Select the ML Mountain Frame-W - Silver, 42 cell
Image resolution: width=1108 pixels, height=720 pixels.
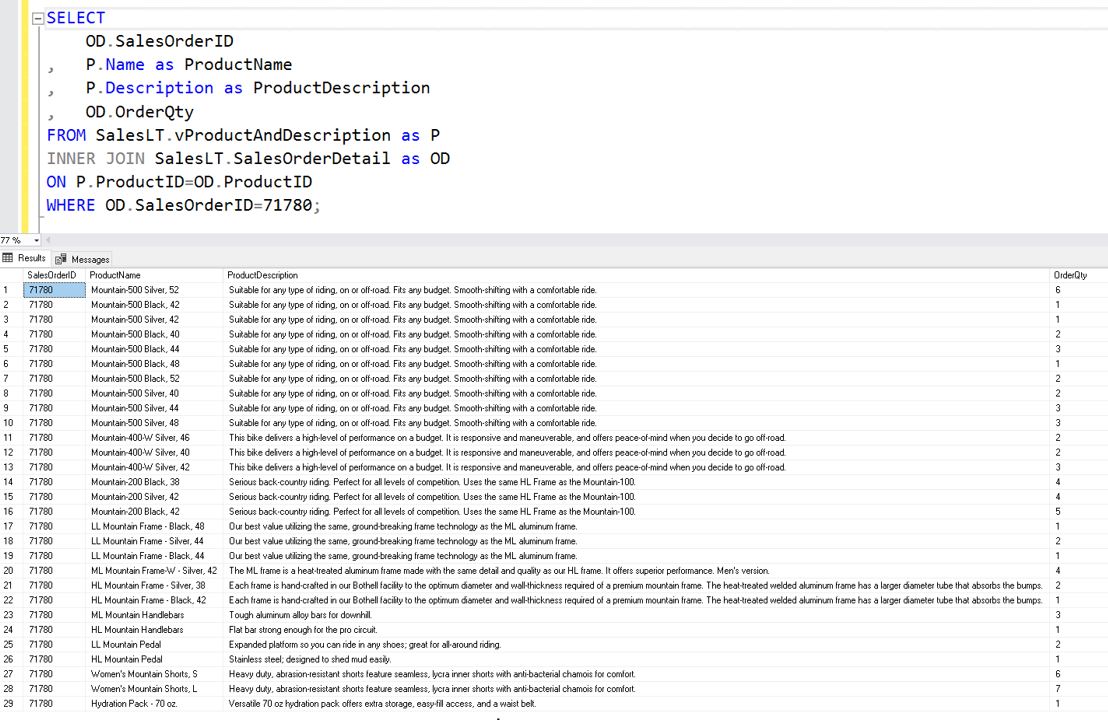[x=153, y=571]
